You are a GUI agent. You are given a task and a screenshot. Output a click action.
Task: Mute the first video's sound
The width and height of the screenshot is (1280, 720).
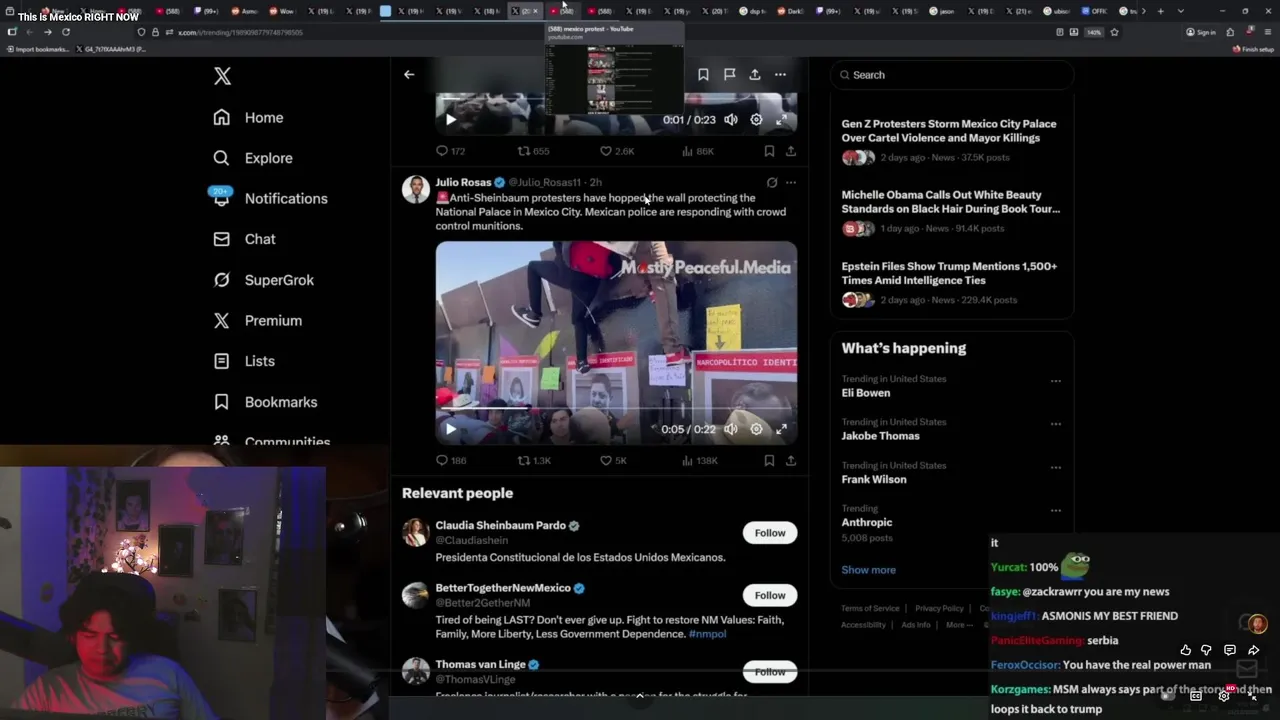coord(731,119)
